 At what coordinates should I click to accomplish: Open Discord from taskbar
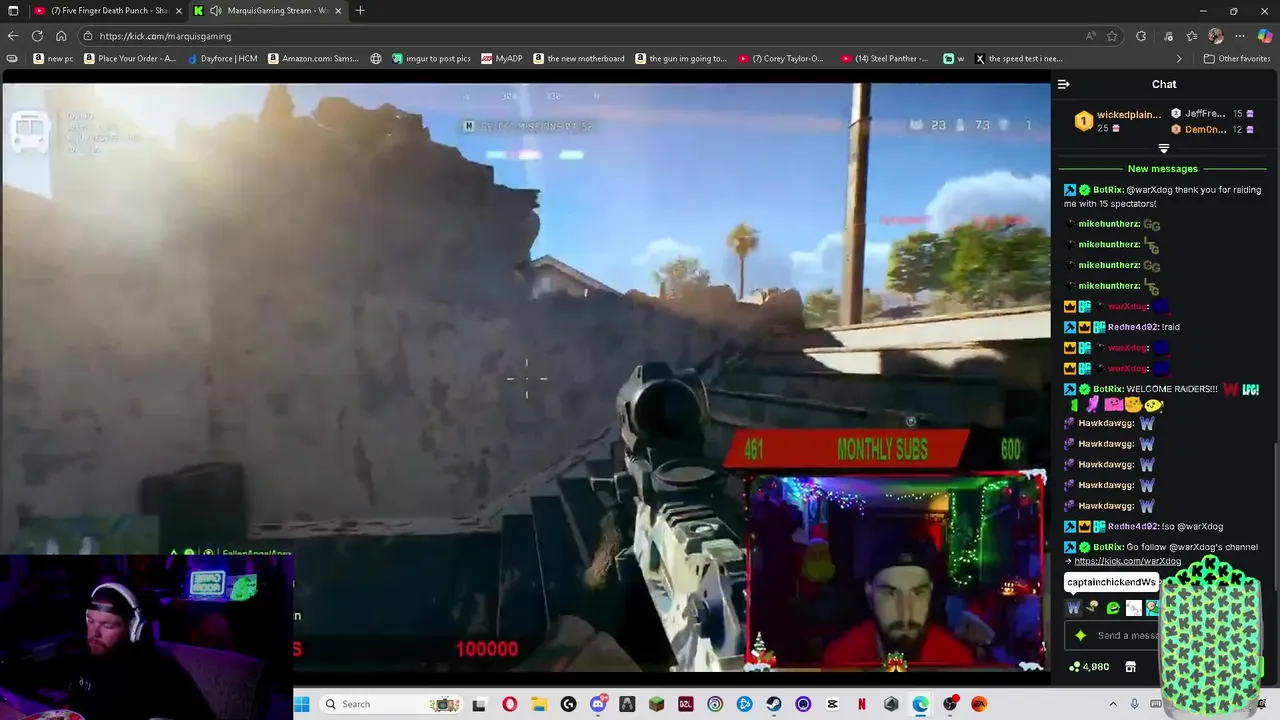coord(598,704)
